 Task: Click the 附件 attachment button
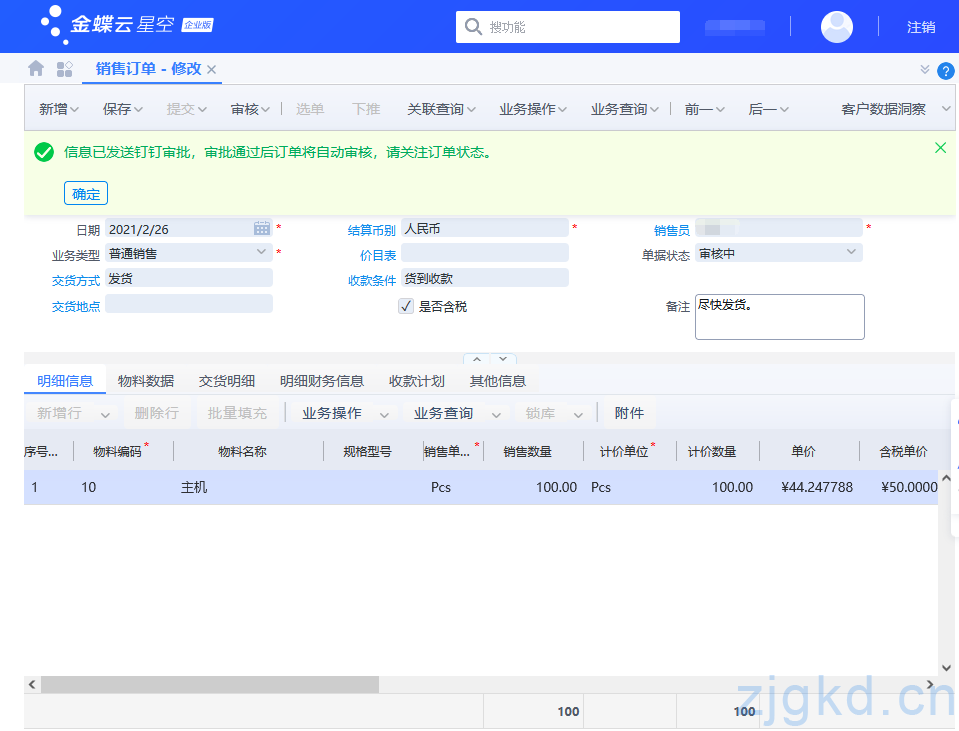coord(629,413)
